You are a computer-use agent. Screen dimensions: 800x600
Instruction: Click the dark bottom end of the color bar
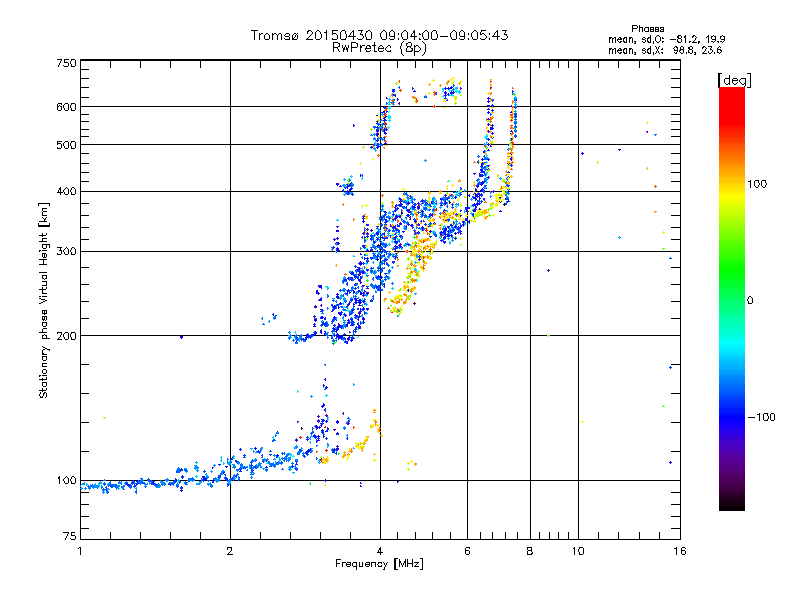click(732, 497)
